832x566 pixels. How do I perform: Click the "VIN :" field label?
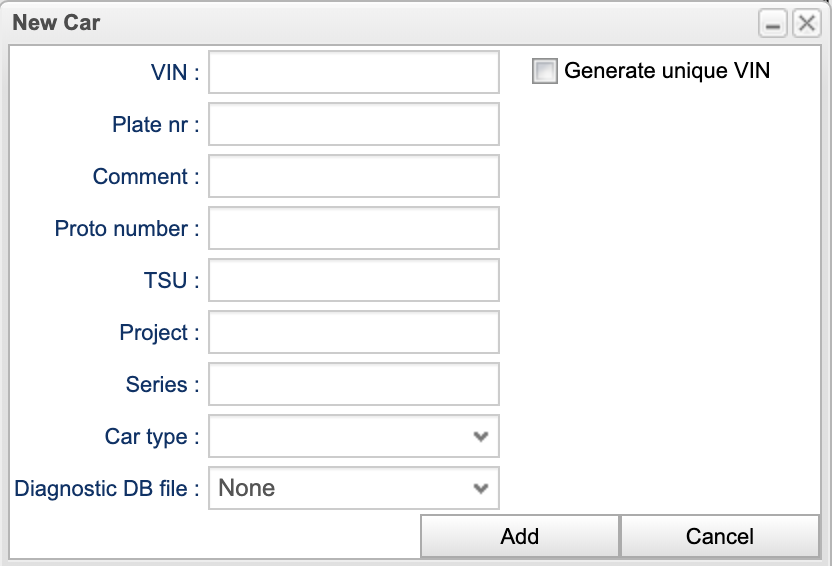[x=175, y=72]
